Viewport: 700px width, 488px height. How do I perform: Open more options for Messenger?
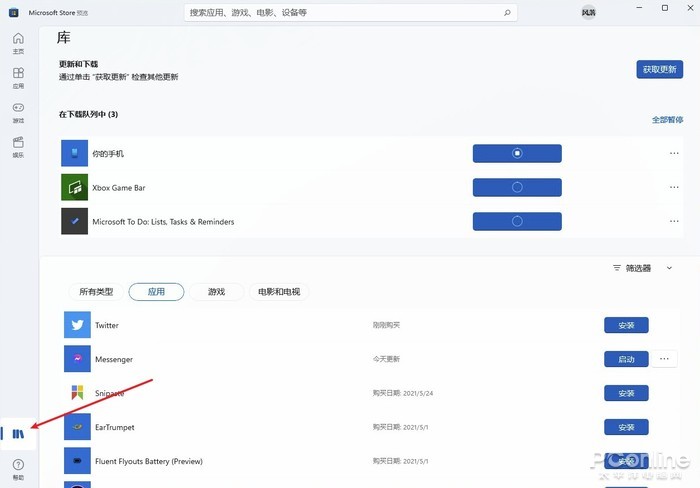coord(664,359)
